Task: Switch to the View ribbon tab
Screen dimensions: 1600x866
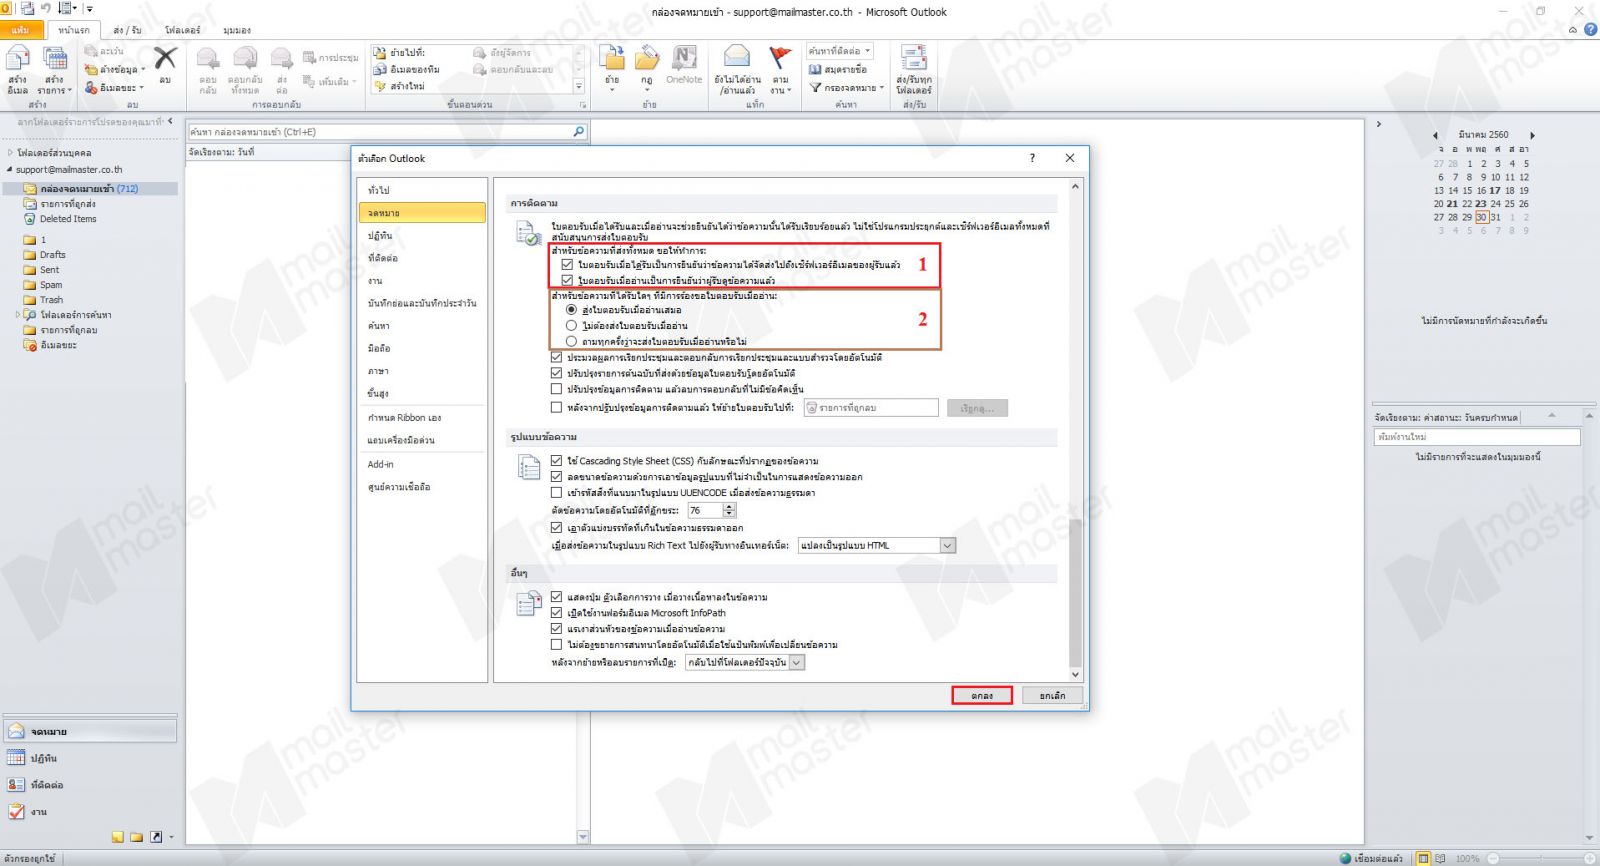Action: [x=237, y=30]
